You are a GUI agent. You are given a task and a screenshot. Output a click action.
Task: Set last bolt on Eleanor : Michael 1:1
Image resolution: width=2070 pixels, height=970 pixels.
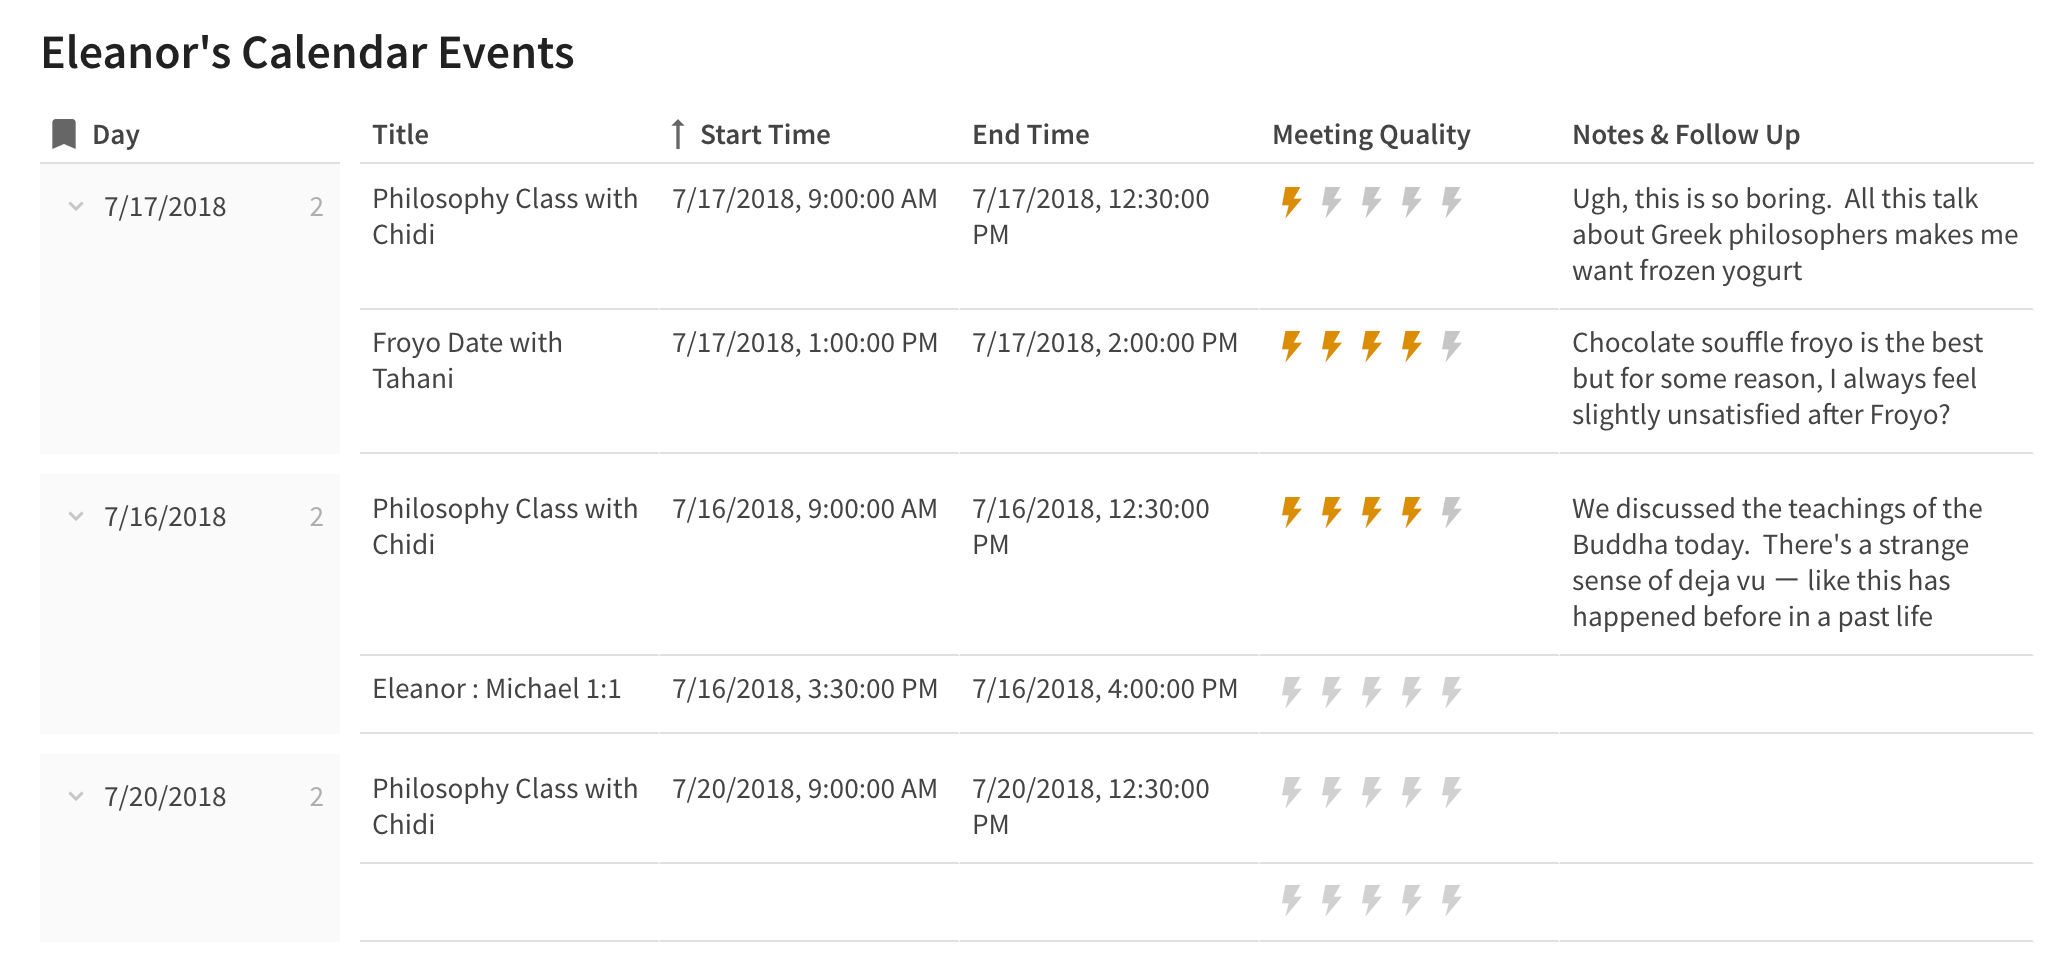click(1451, 691)
